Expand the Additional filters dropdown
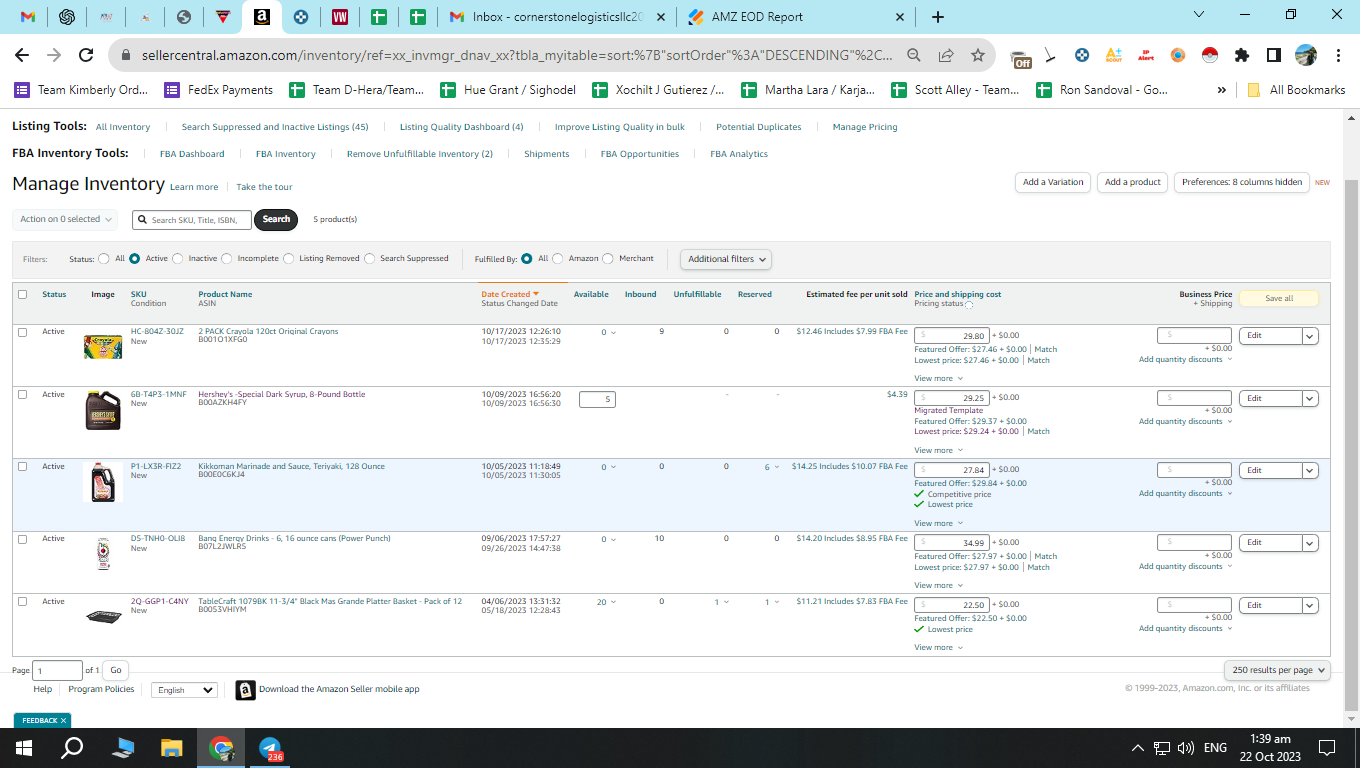The image size is (1360, 768). click(727, 259)
